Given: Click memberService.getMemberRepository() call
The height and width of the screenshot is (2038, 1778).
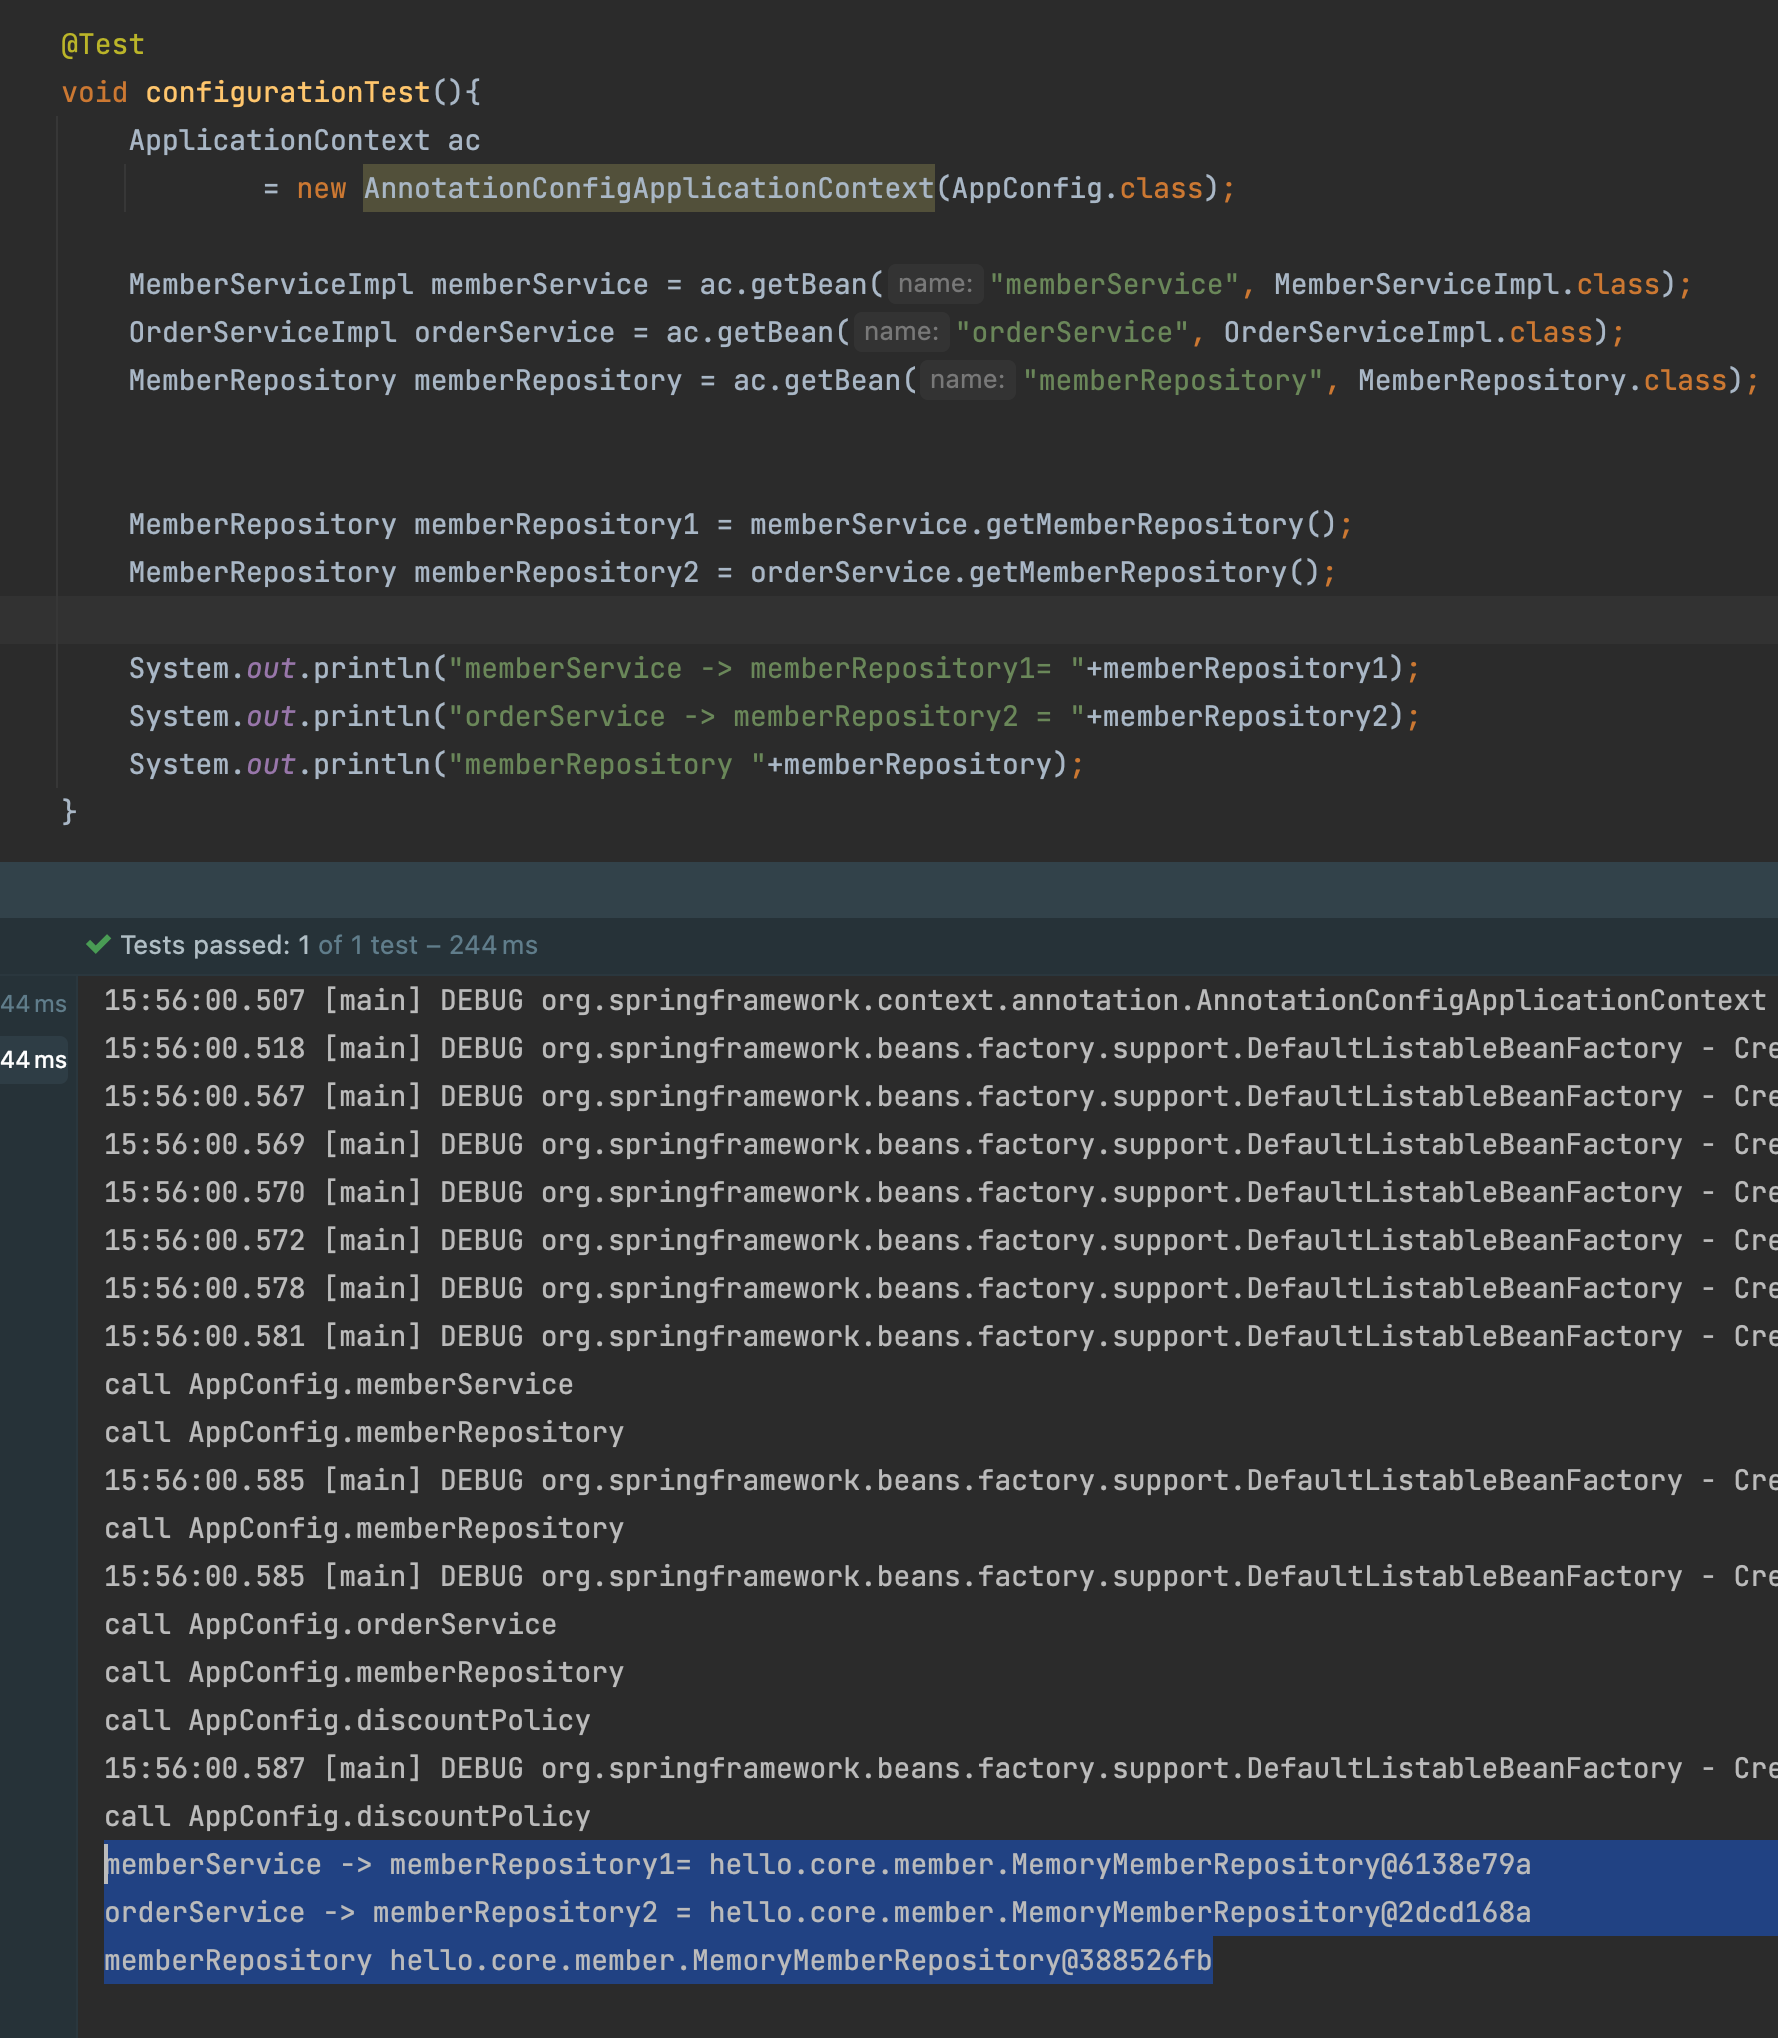Looking at the screenshot, I should (1043, 525).
